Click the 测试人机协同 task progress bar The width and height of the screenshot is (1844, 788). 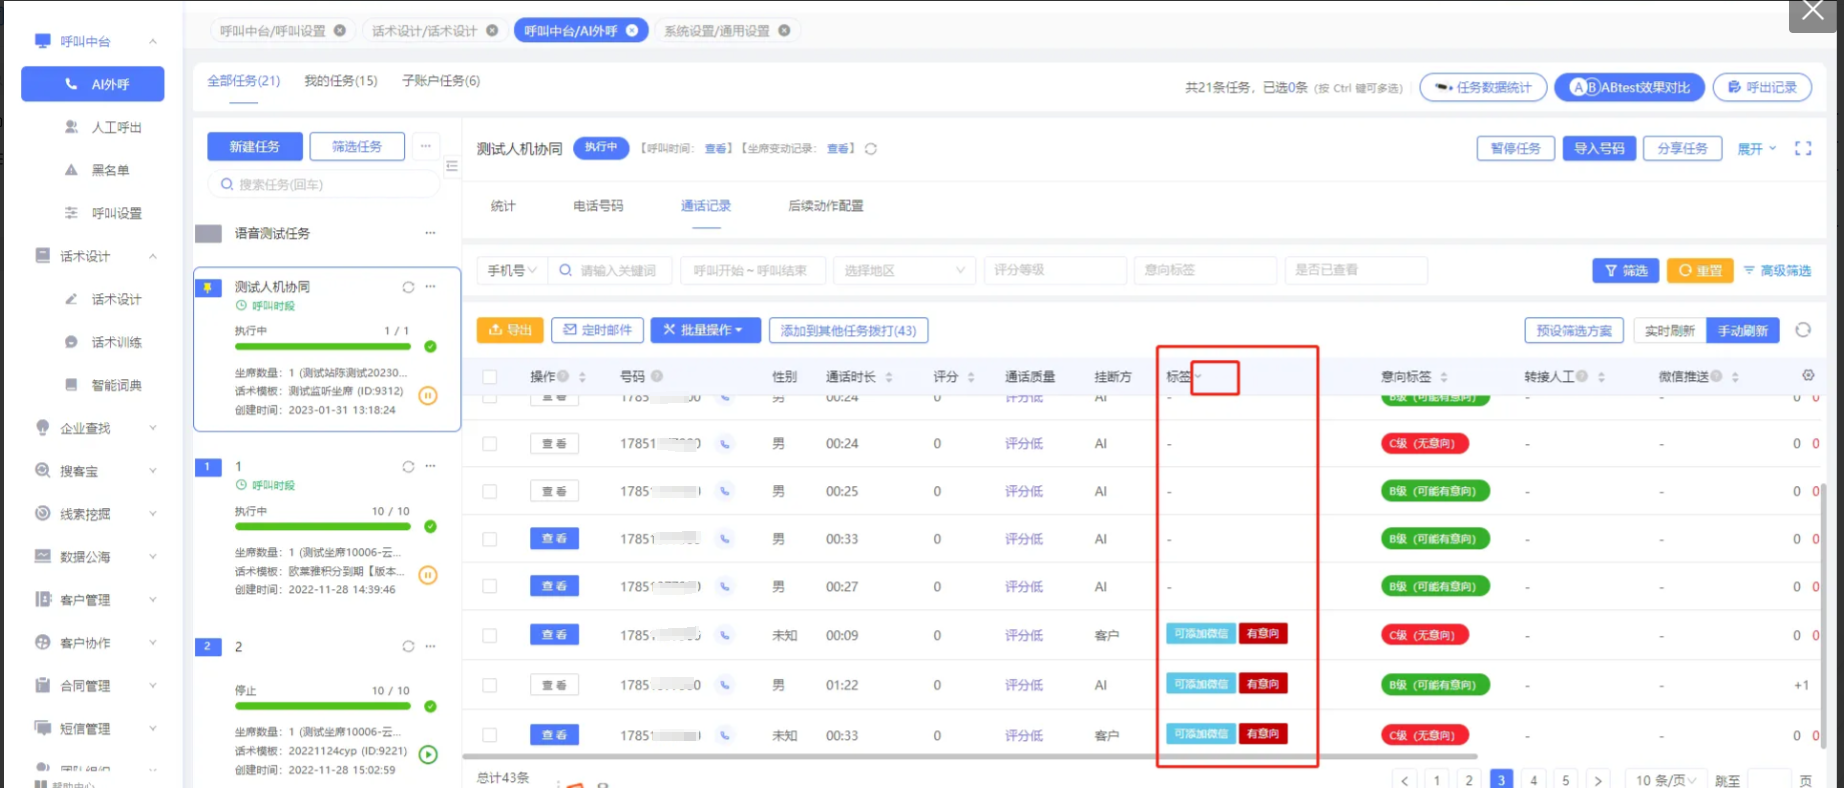point(322,347)
